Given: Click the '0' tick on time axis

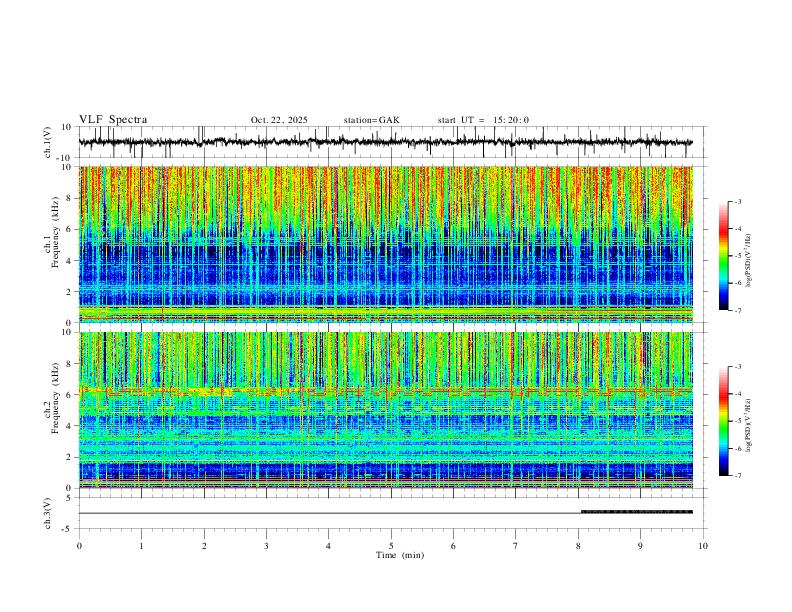Looking at the screenshot, I should click(x=79, y=546).
